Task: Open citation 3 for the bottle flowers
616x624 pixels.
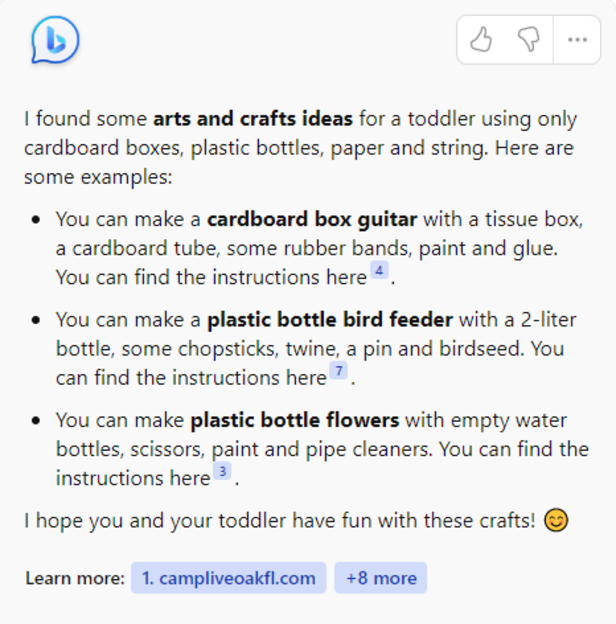Action: point(222,472)
